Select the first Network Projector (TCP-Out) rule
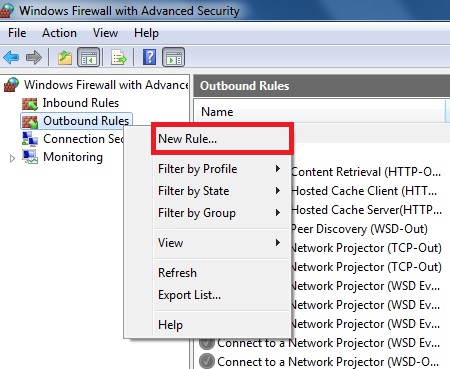The image size is (450, 369). click(366, 248)
